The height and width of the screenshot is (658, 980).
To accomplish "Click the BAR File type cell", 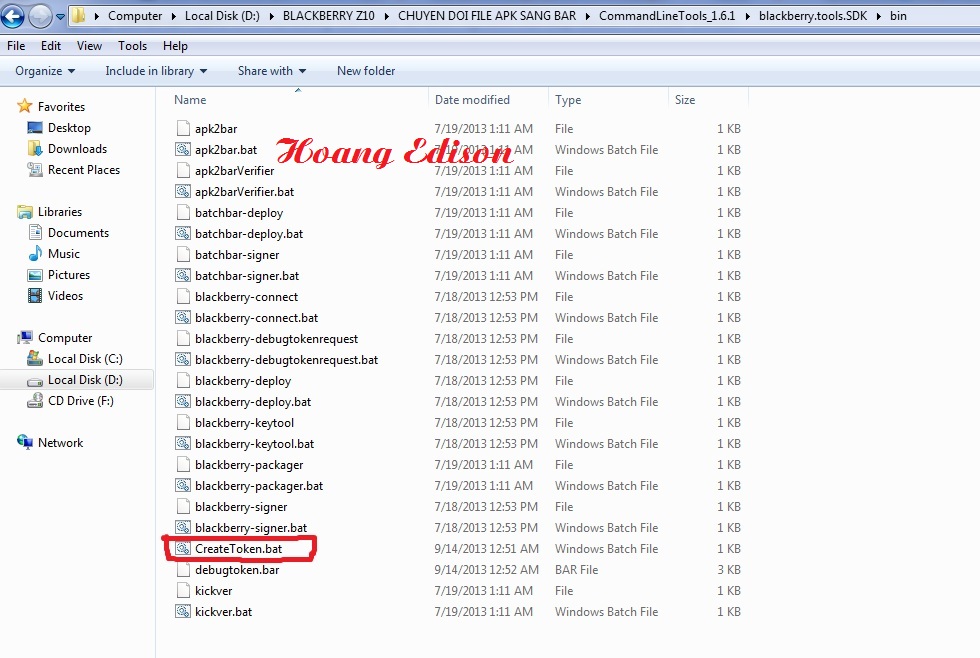I will (x=576, y=569).
